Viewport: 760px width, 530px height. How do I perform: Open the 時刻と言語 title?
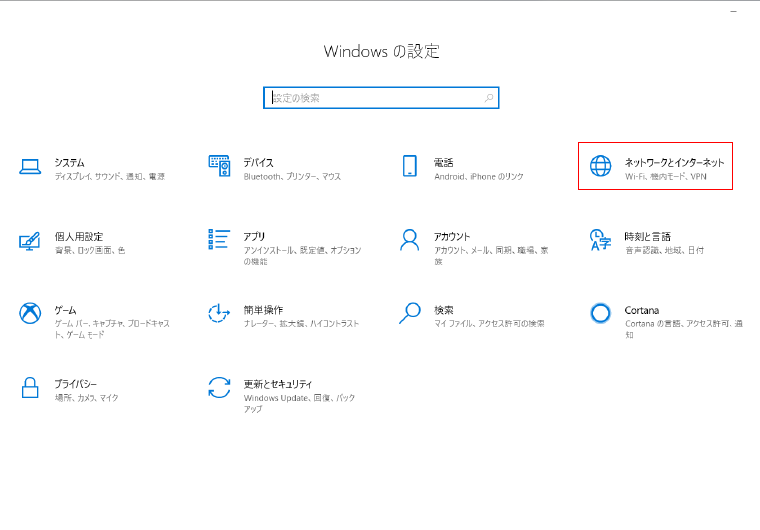648,237
